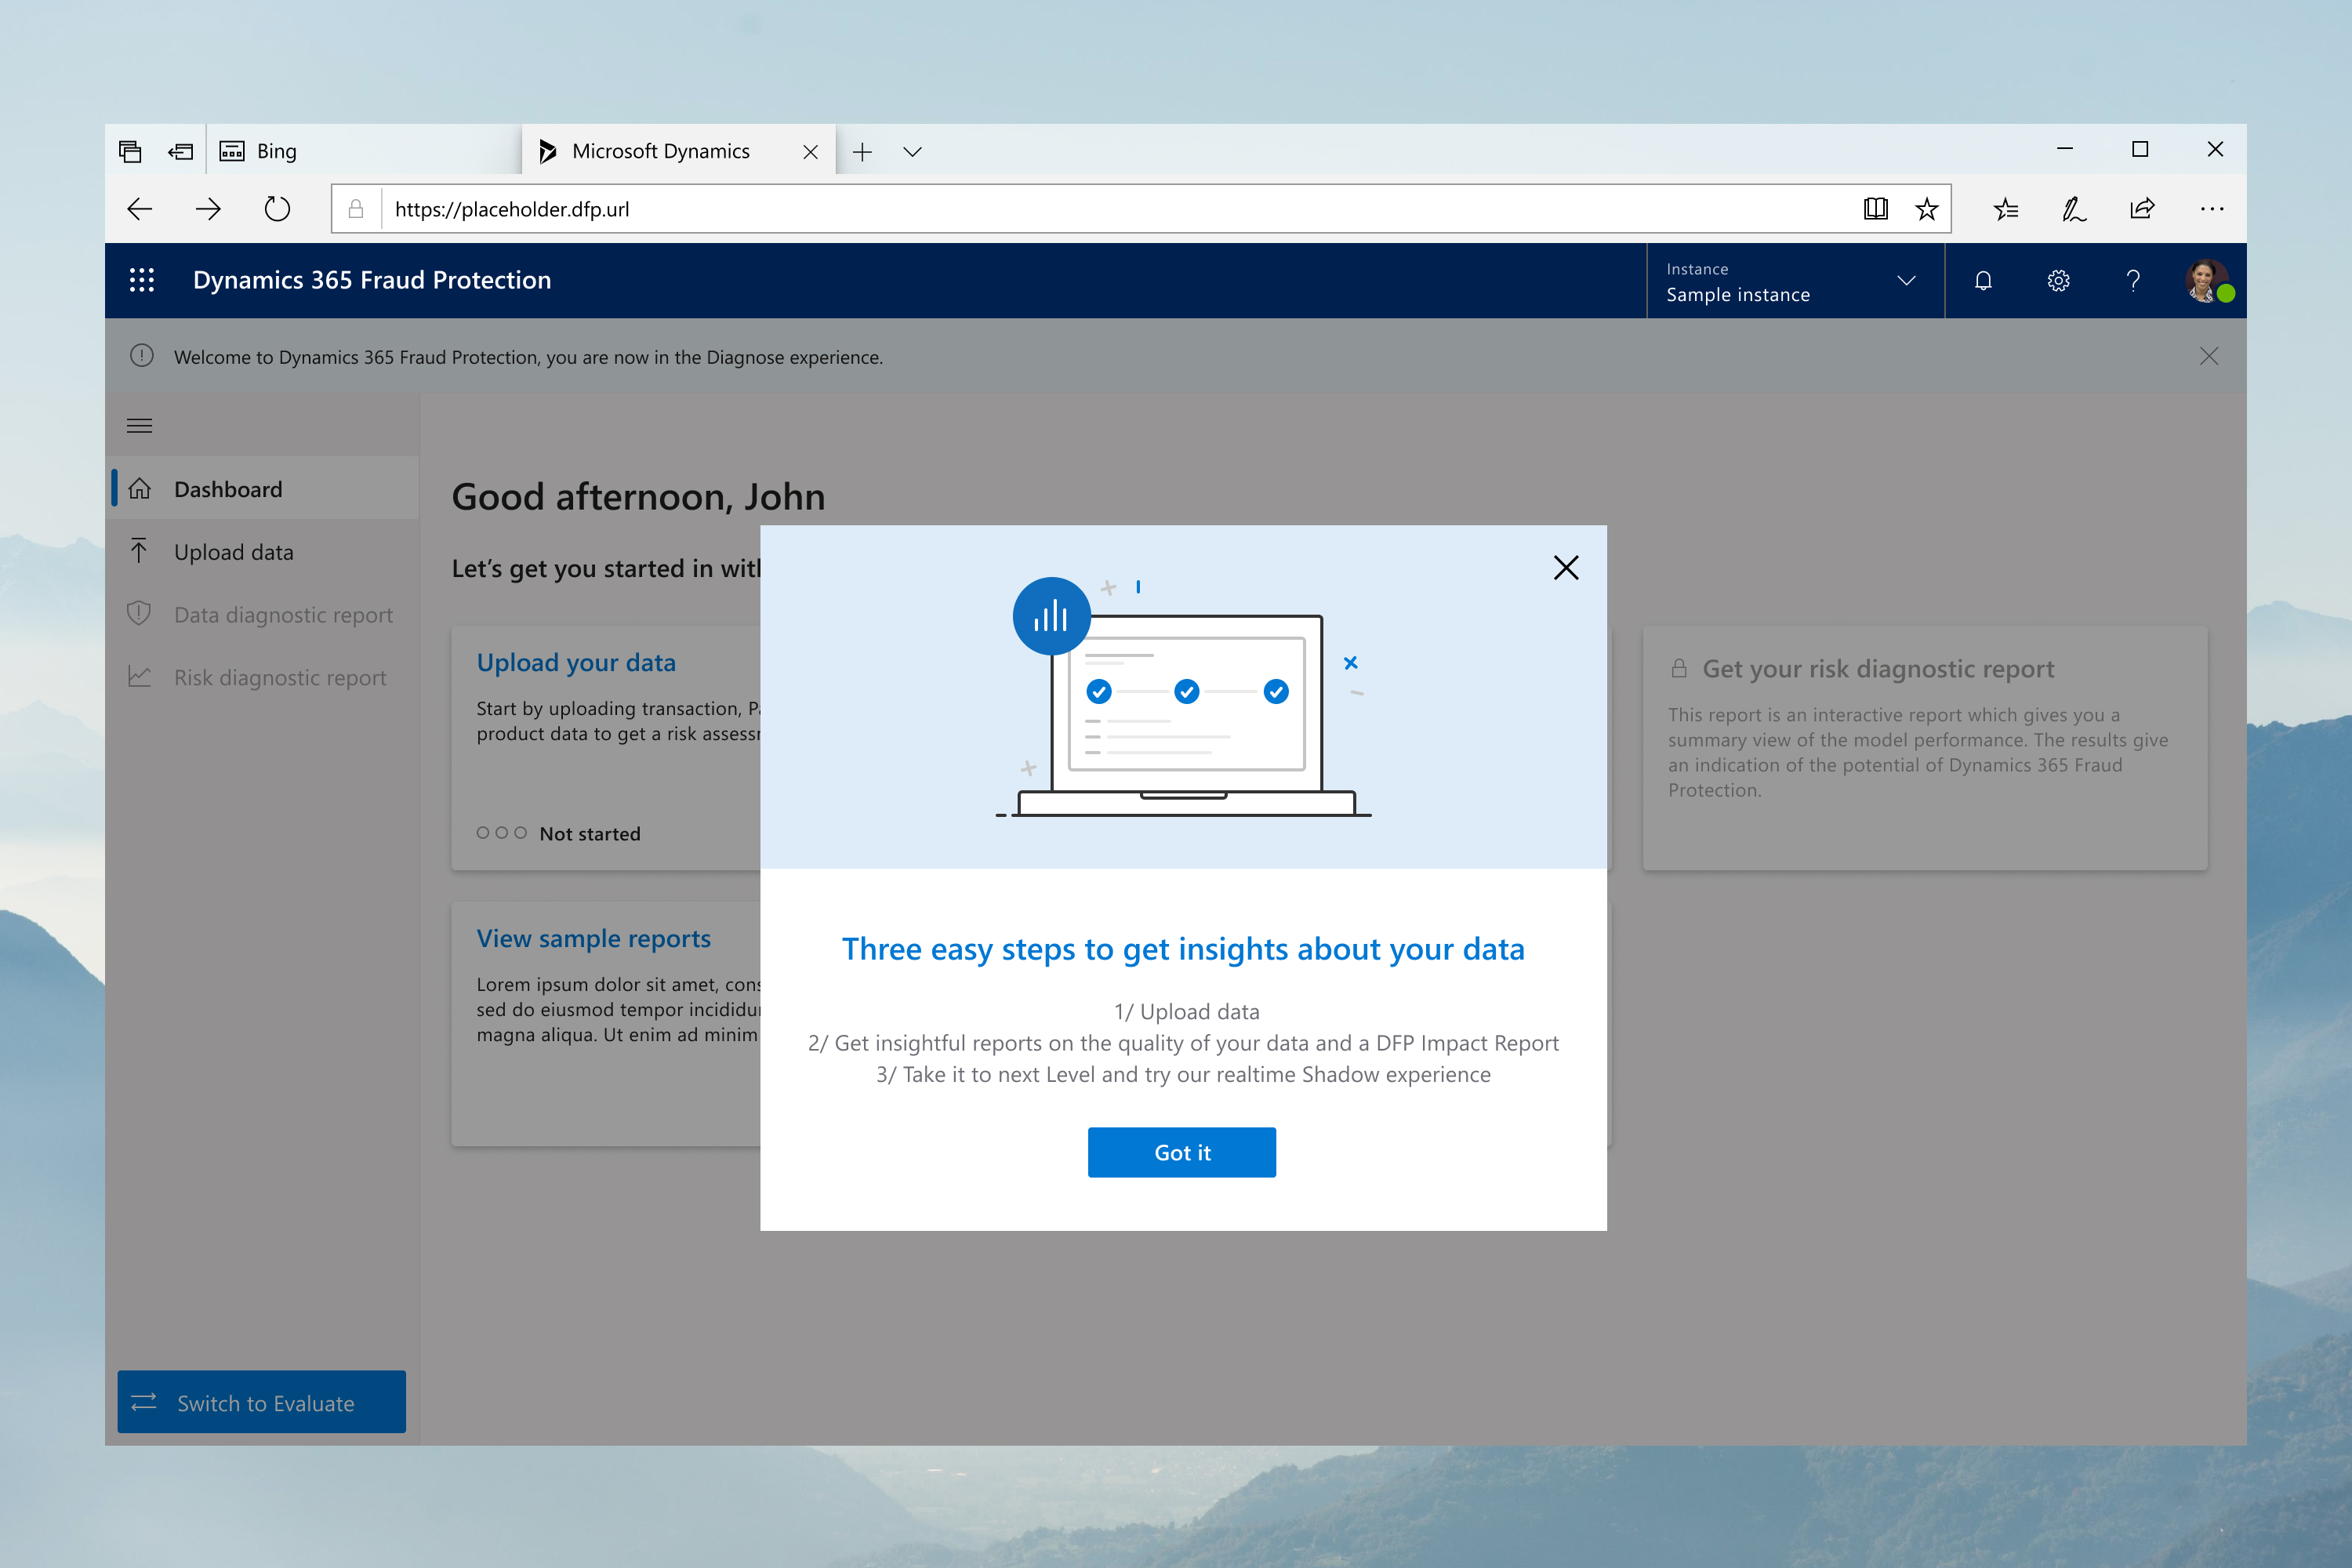Open the favorites hub icon

2006,209
